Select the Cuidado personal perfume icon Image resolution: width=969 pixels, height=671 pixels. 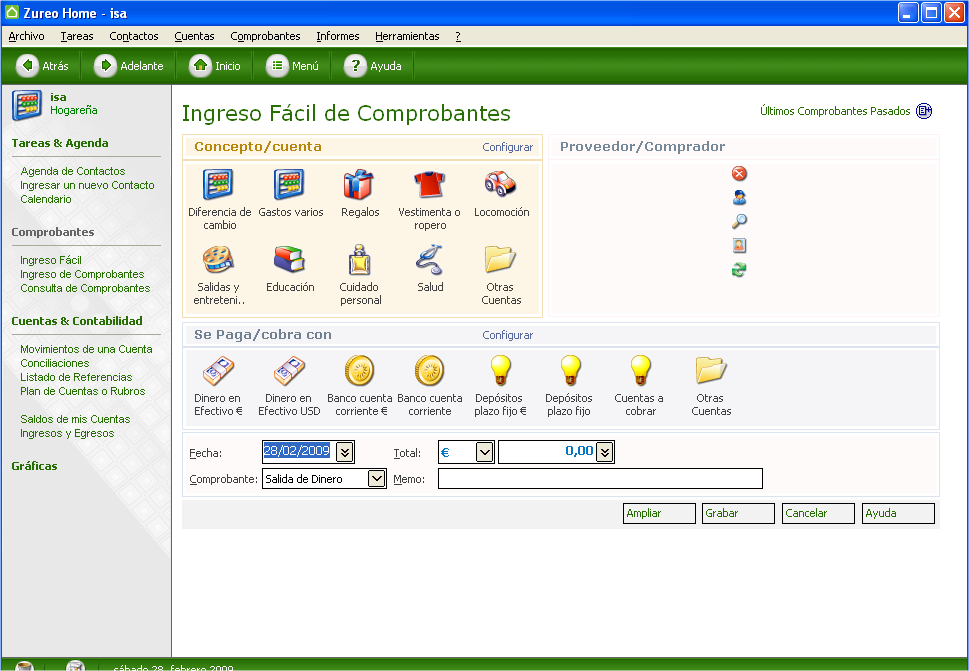pyautogui.click(x=359, y=260)
